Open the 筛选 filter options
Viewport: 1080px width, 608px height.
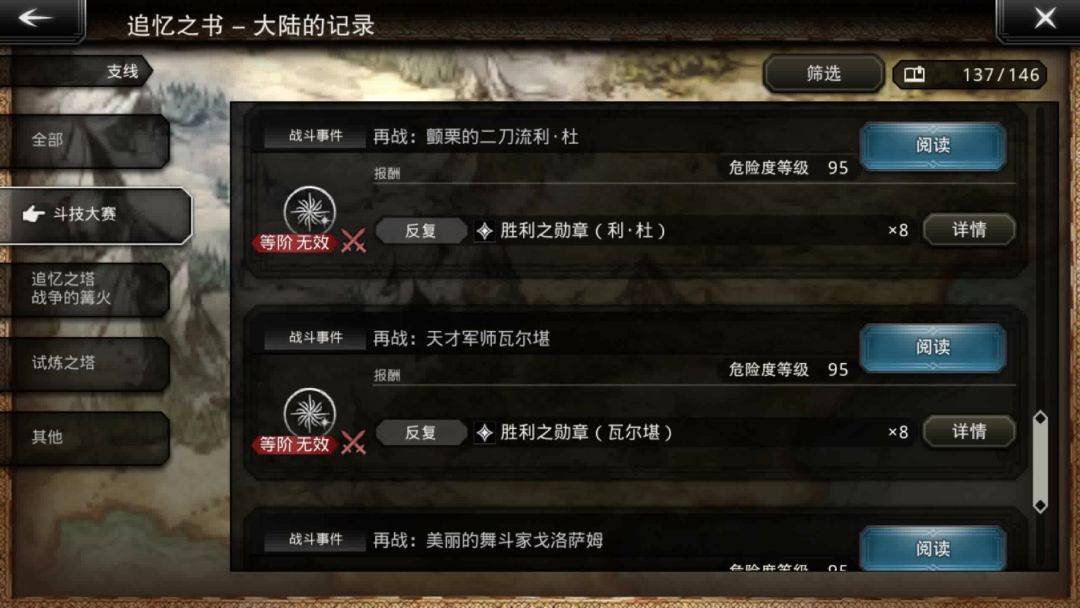pos(823,74)
